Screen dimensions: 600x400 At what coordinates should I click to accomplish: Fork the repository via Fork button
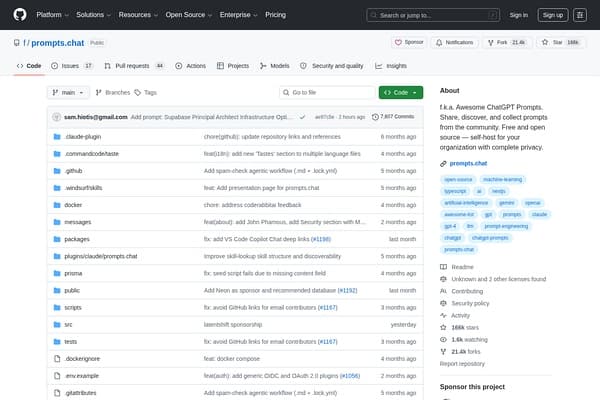coord(507,42)
